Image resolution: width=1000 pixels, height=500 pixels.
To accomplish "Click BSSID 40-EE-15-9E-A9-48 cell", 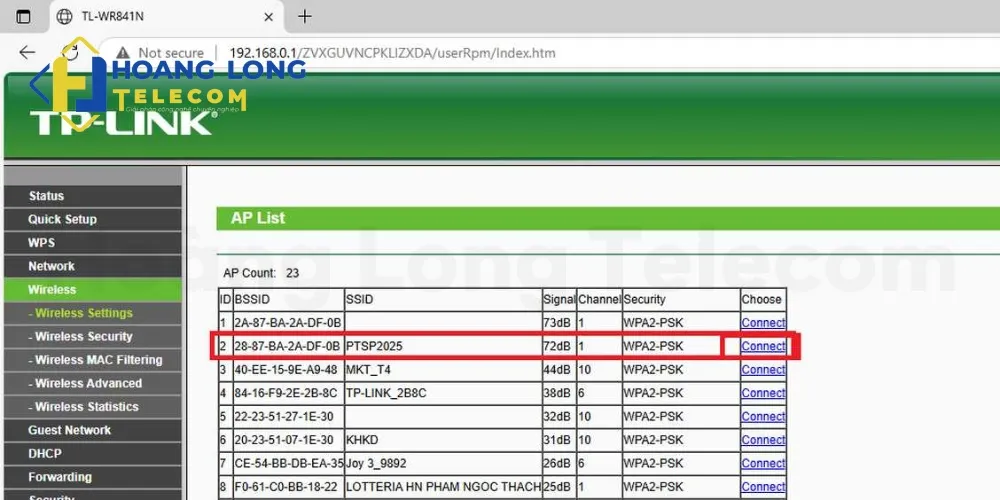I will [x=288, y=370].
